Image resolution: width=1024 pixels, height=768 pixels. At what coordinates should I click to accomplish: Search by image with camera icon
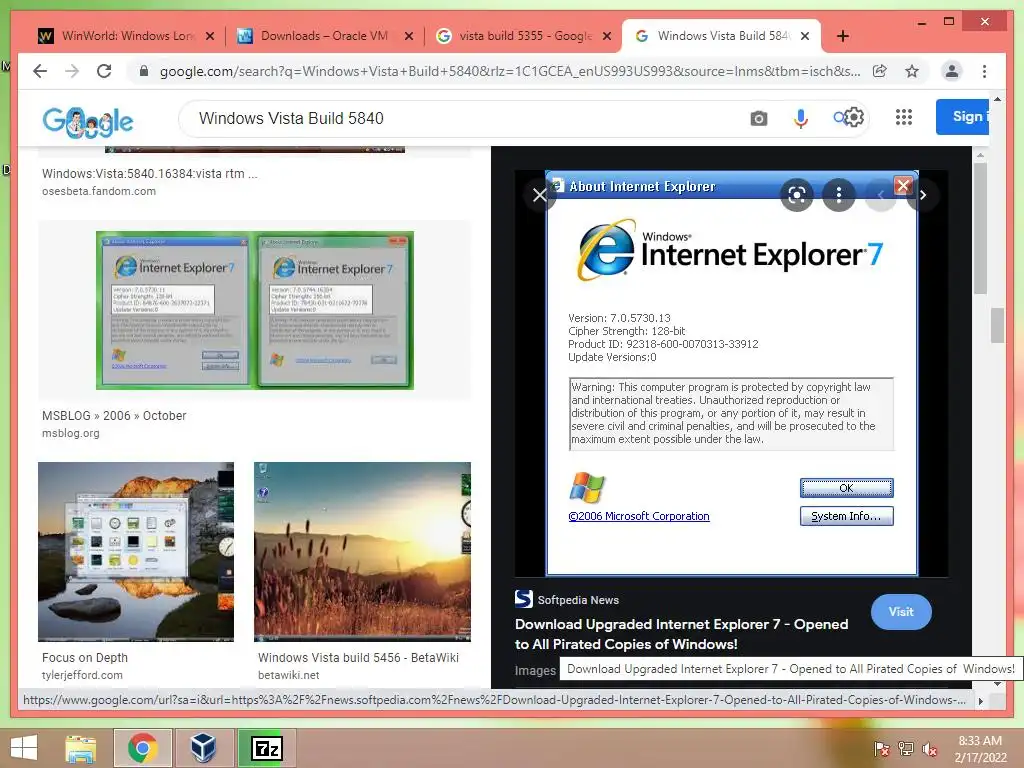coord(758,118)
